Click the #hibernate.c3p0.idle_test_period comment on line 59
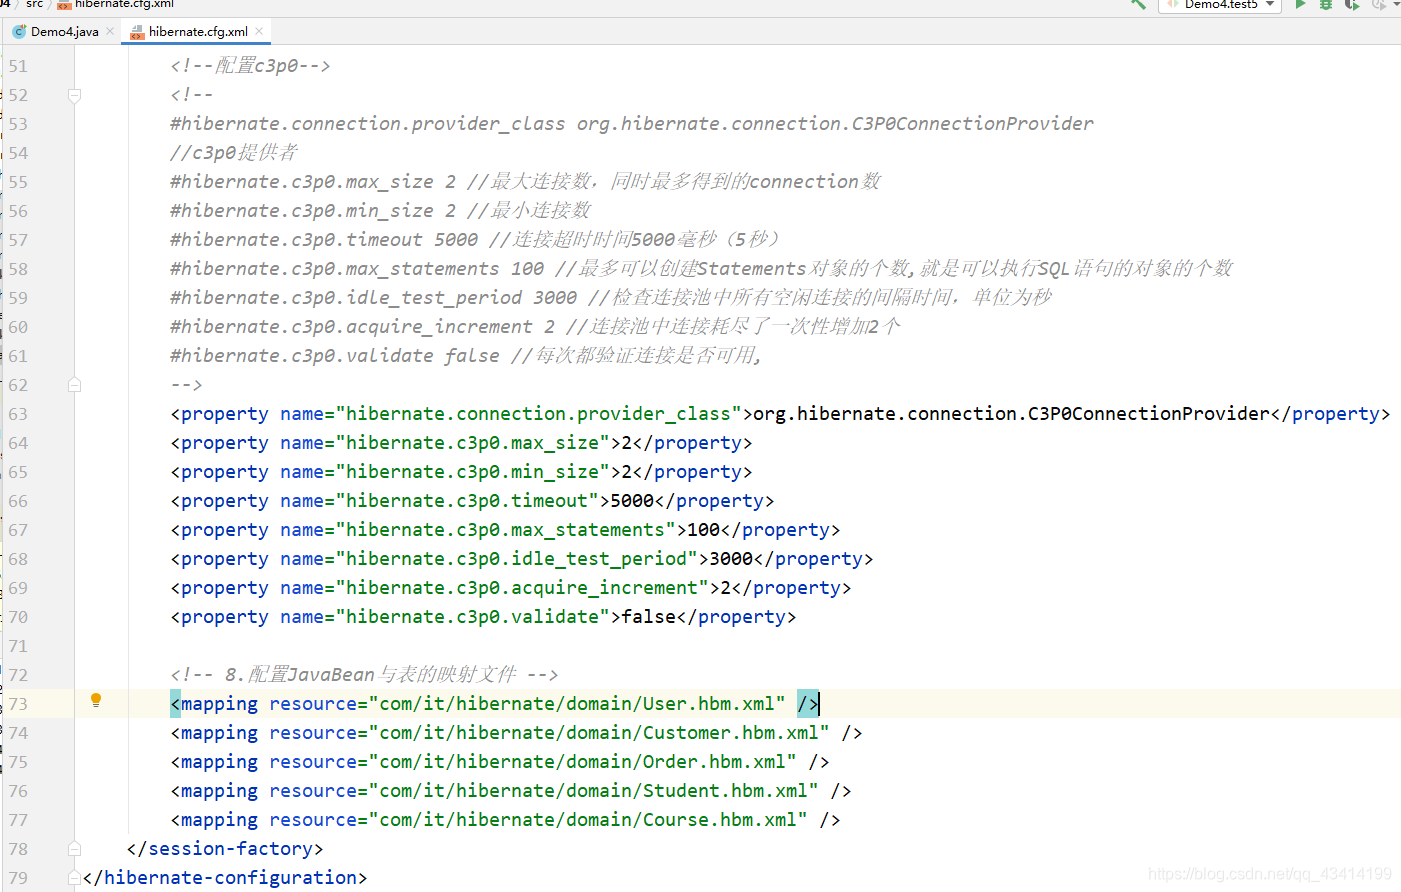Viewport: 1401px width, 892px height. 611,298
